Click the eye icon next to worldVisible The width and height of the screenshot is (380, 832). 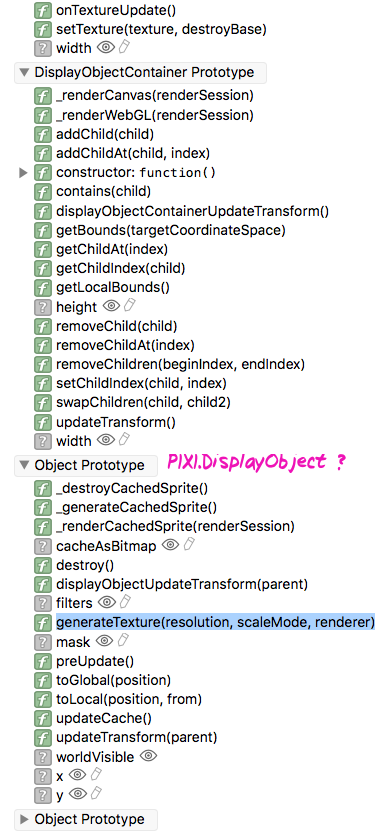coord(148,756)
